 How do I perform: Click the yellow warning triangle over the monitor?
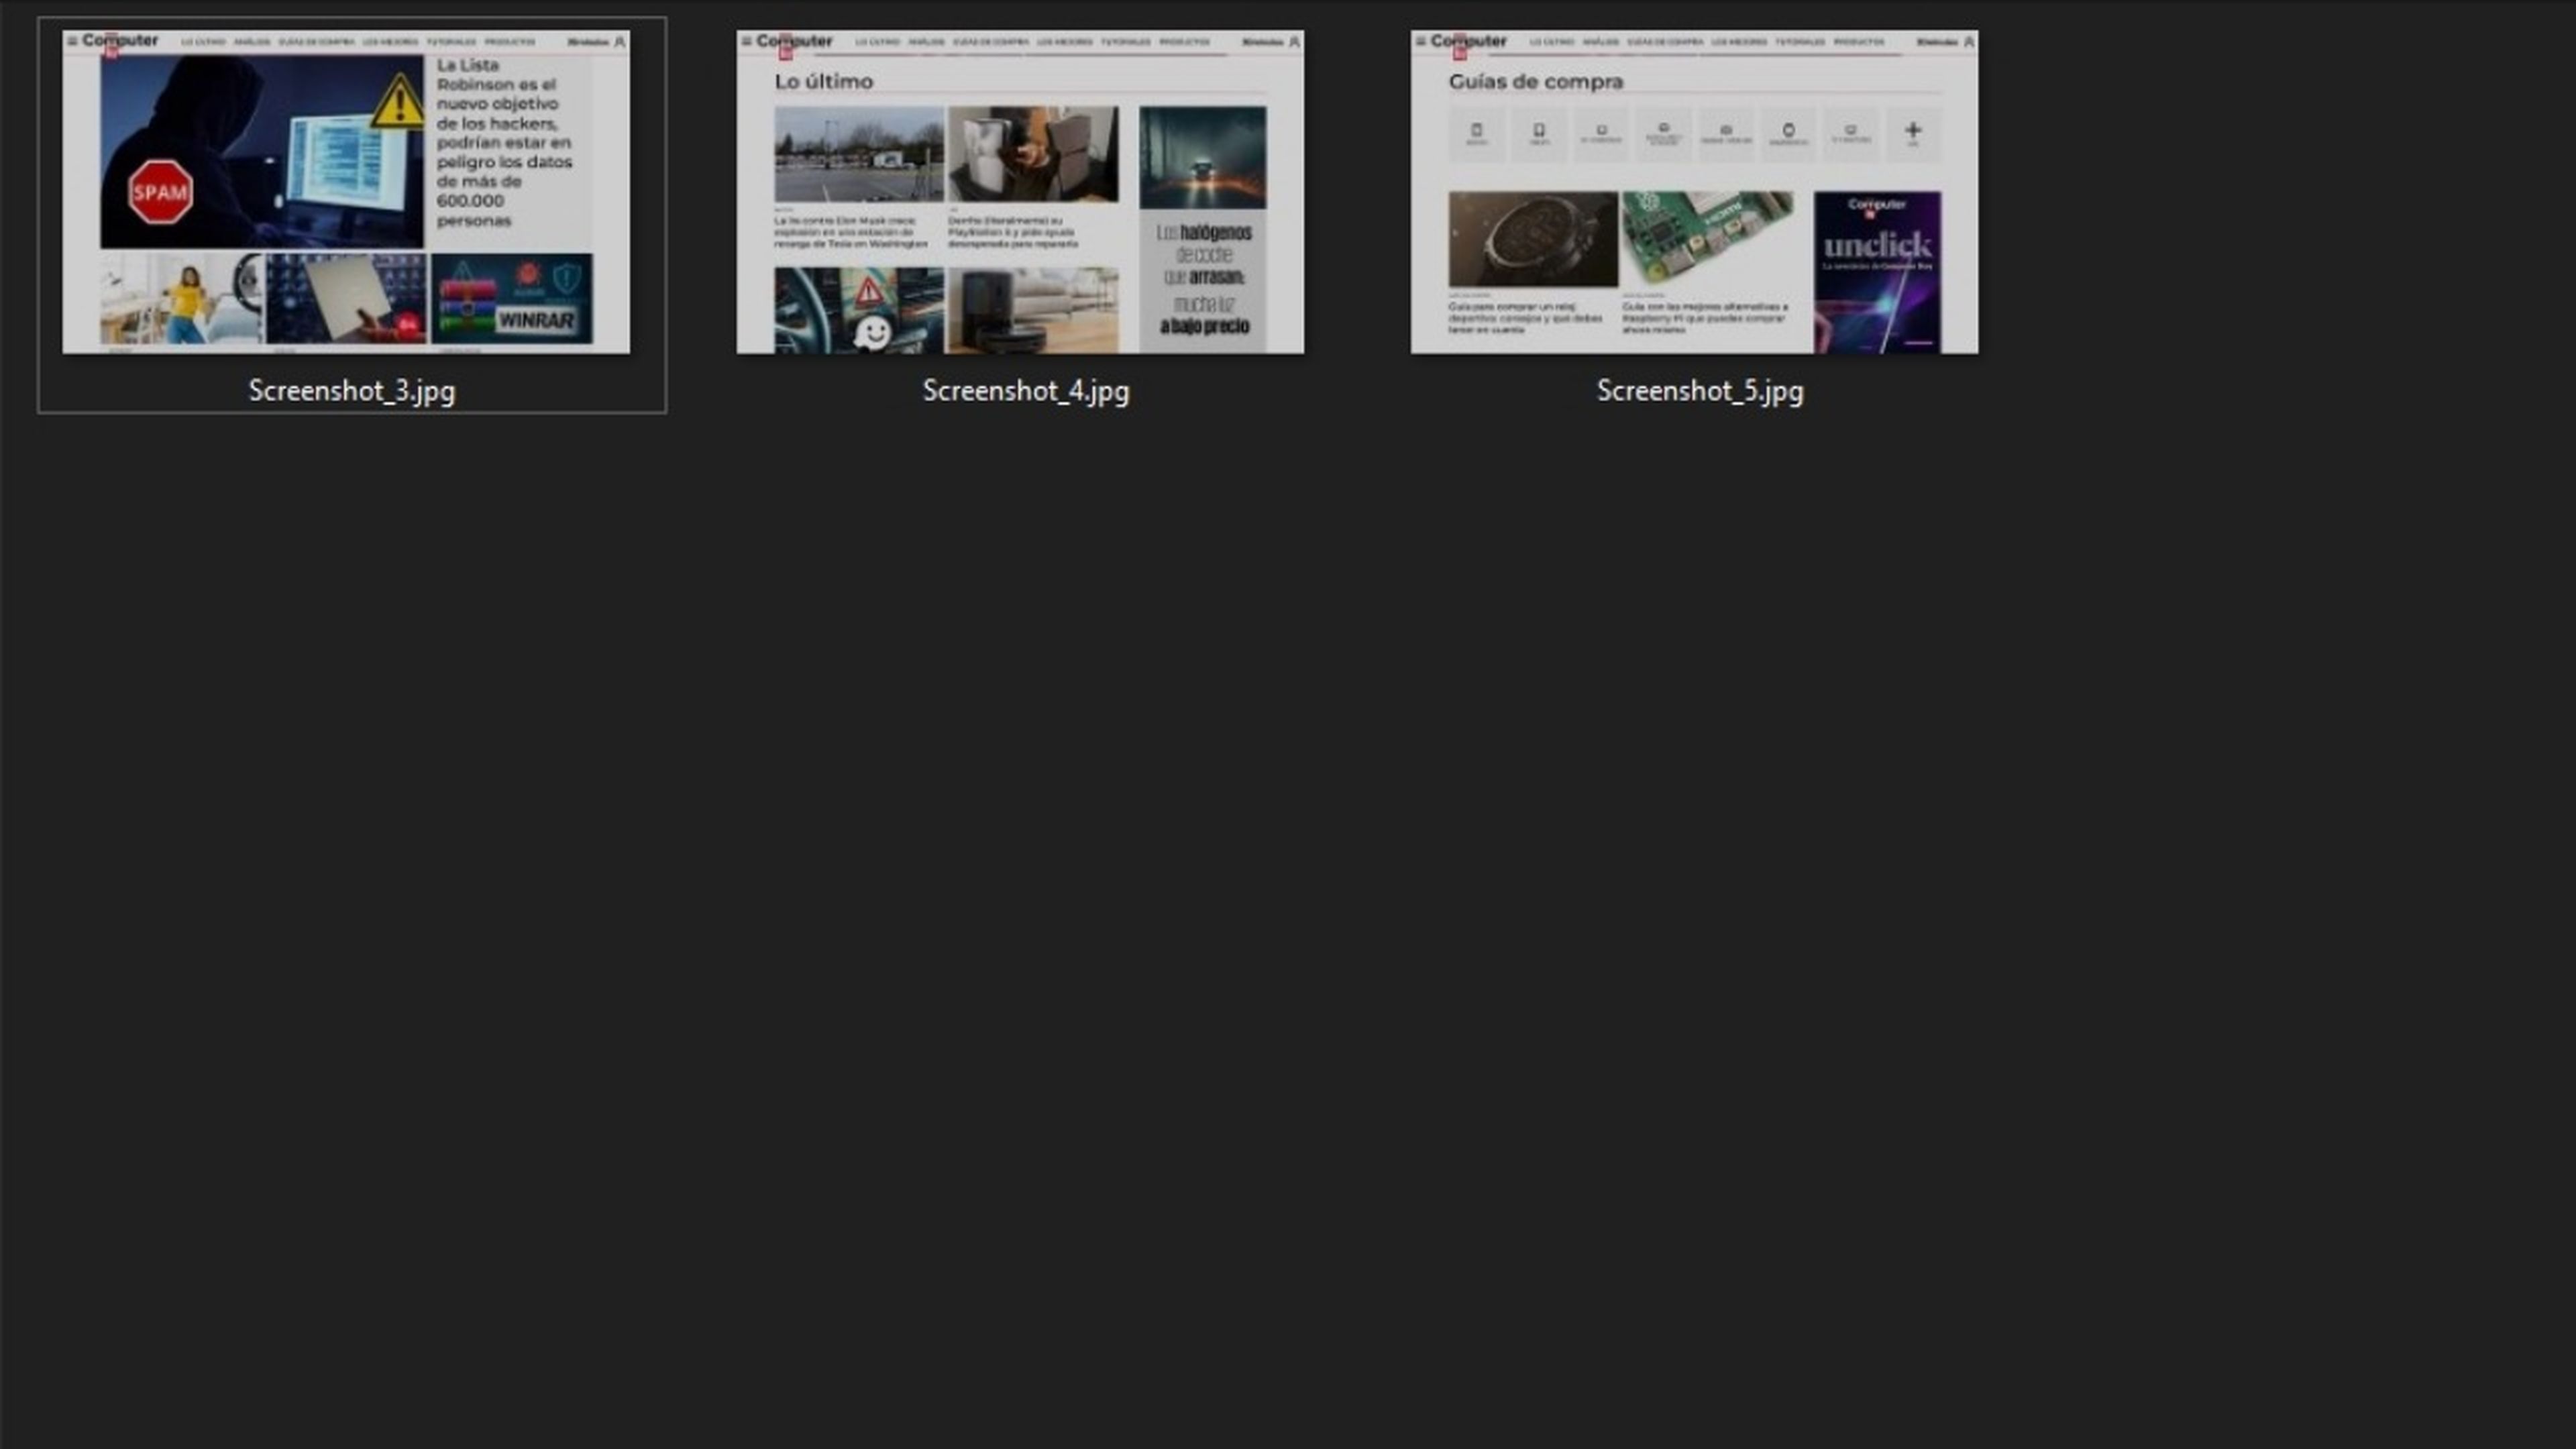click(x=398, y=102)
